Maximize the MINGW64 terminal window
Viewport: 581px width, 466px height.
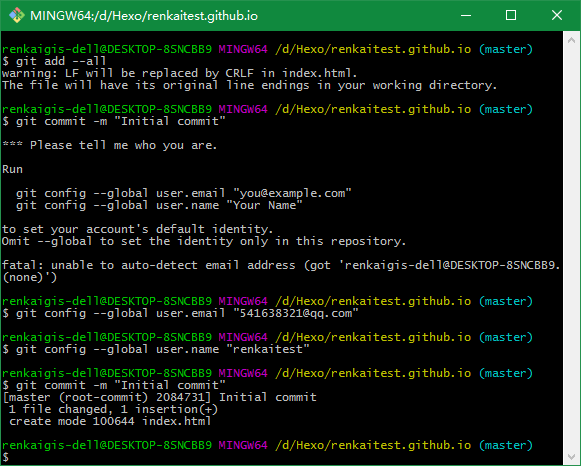click(511, 16)
